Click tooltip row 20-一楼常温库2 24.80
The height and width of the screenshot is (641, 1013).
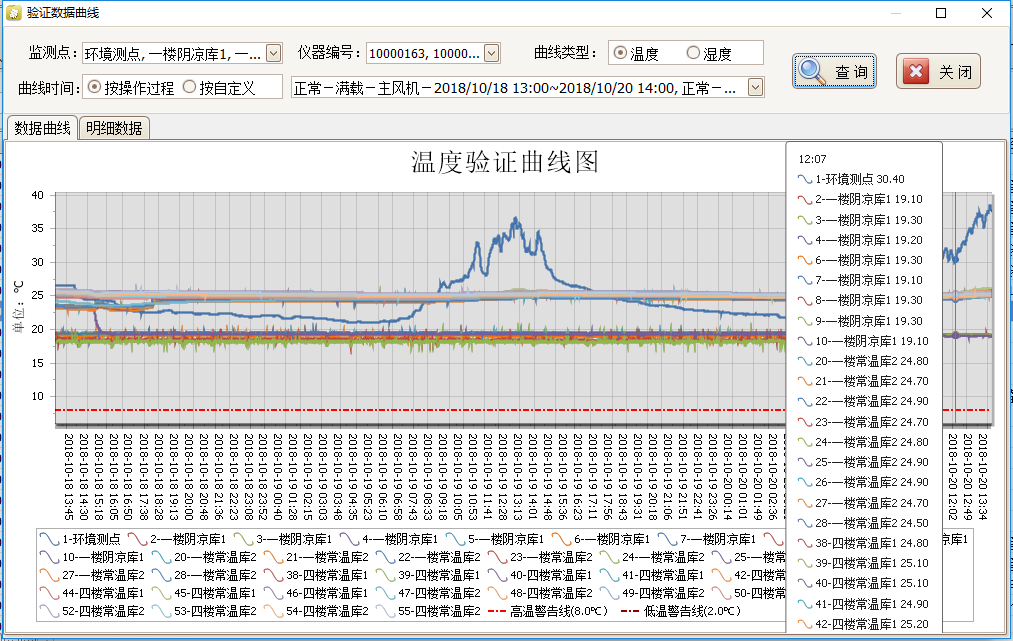[x=863, y=361]
